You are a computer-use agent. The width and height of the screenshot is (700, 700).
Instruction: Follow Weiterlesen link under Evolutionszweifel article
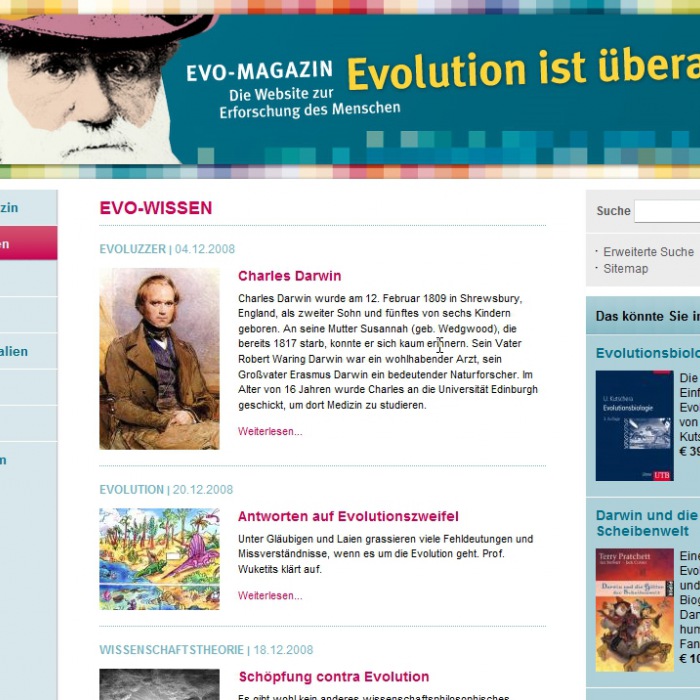270,596
